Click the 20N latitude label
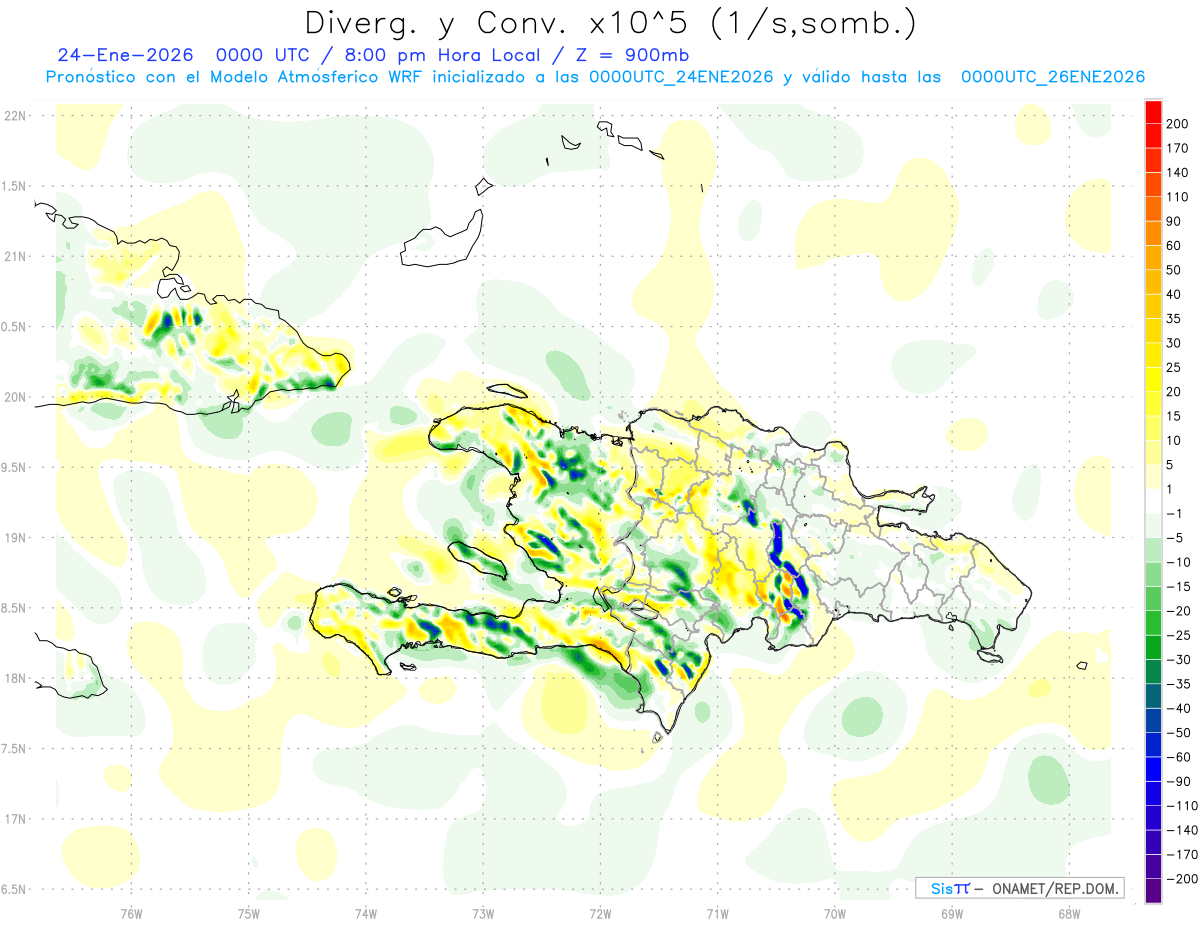This screenshot has width=1200, height=927. (14, 397)
